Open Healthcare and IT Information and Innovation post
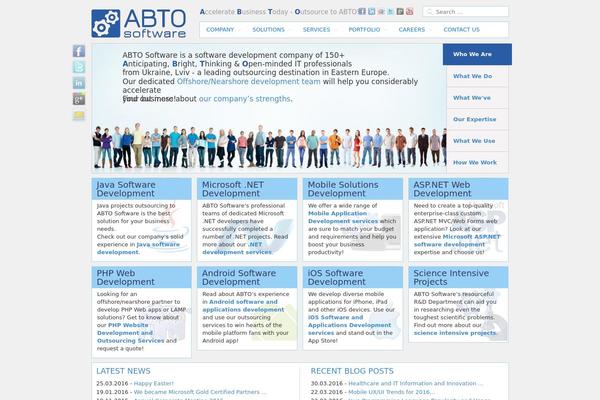600x400 pixels. [x=415, y=383]
